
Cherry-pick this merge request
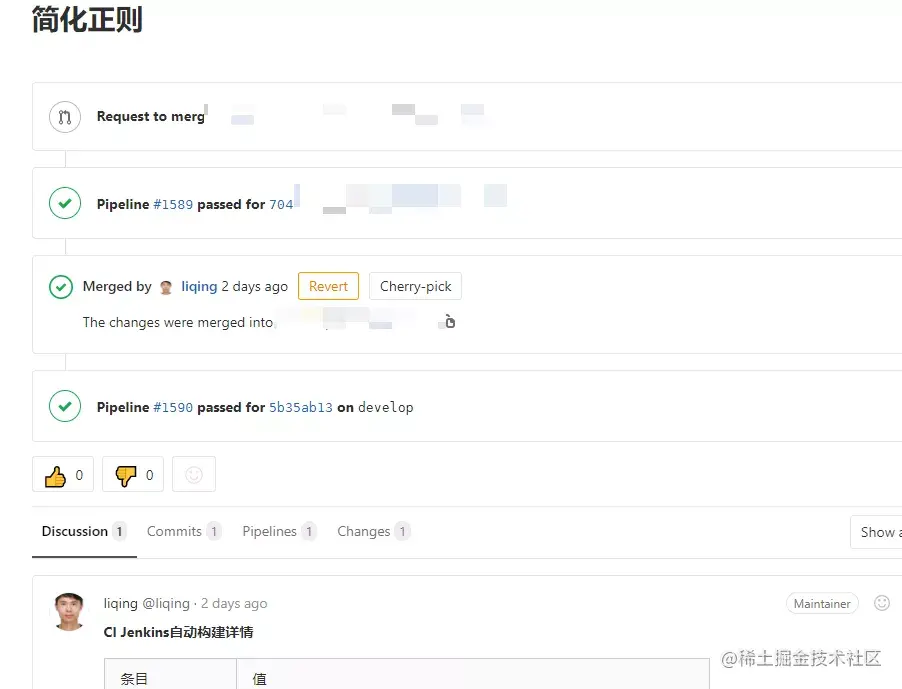pyautogui.click(x=415, y=286)
